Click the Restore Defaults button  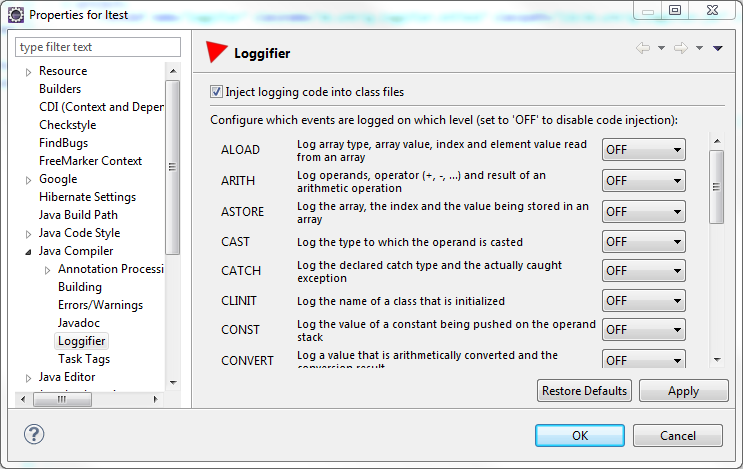[584, 391]
